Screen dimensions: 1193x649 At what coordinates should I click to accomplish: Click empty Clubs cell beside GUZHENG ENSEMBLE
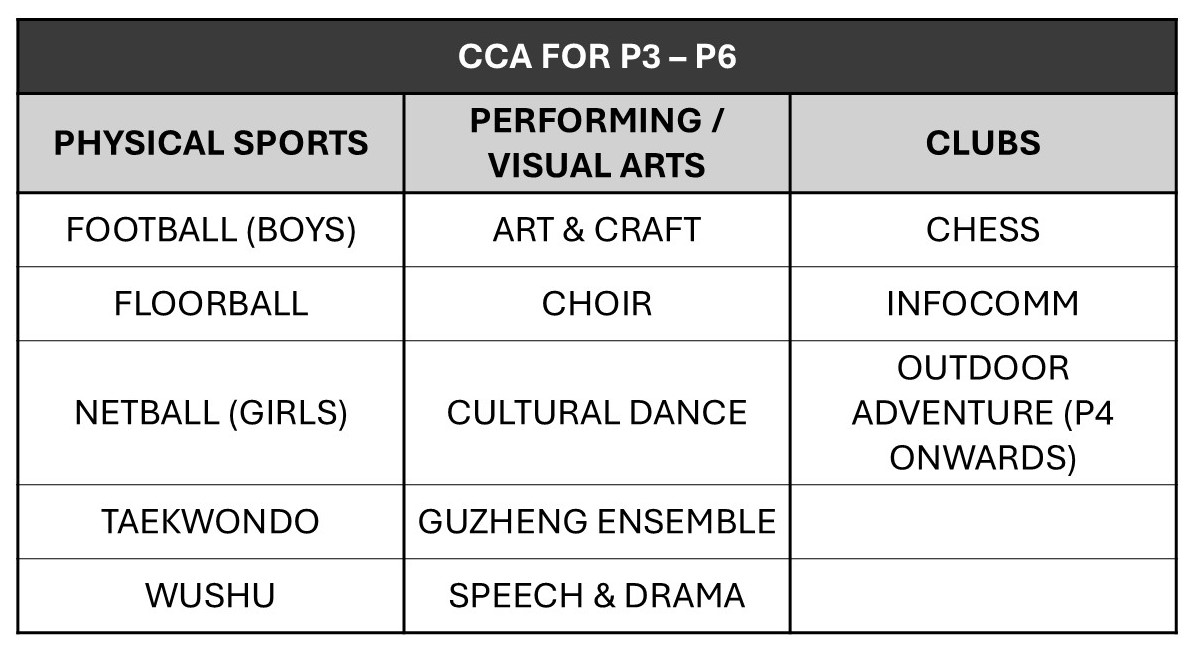[x=983, y=522]
